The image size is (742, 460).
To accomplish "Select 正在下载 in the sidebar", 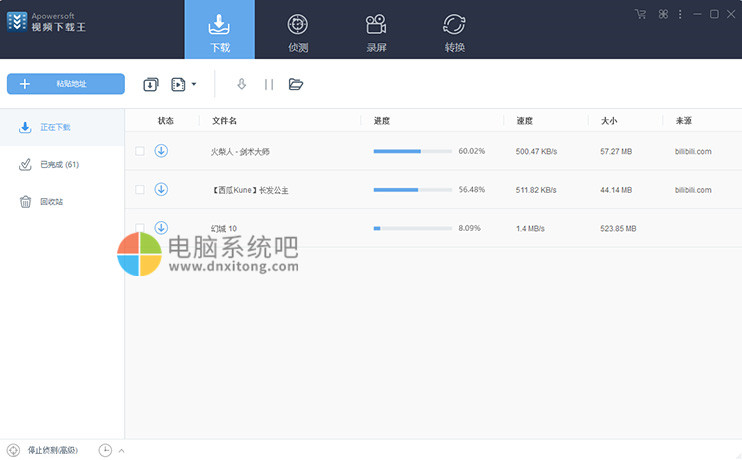I will 62,127.
